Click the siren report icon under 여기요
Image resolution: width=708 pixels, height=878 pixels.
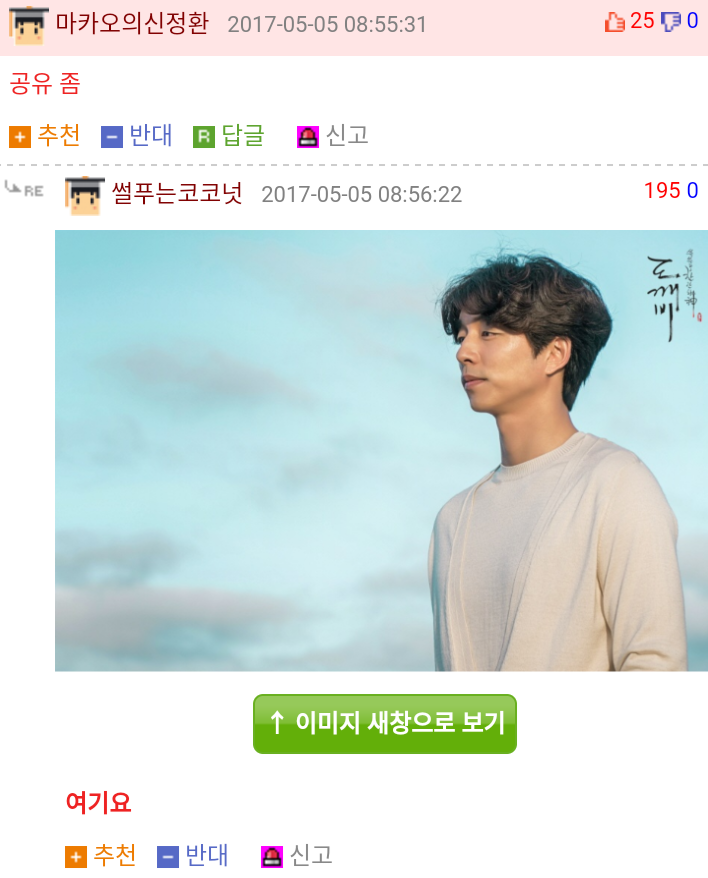272,857
